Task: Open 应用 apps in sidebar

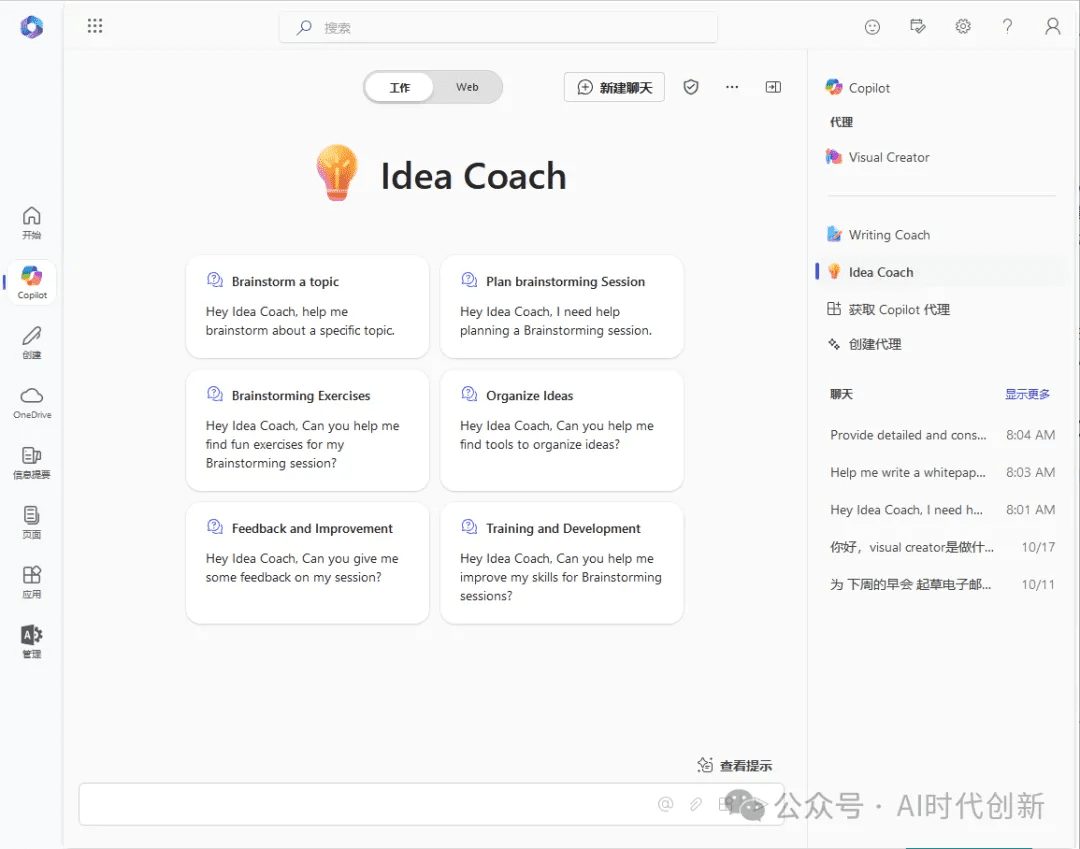Action: pos(32,583)
